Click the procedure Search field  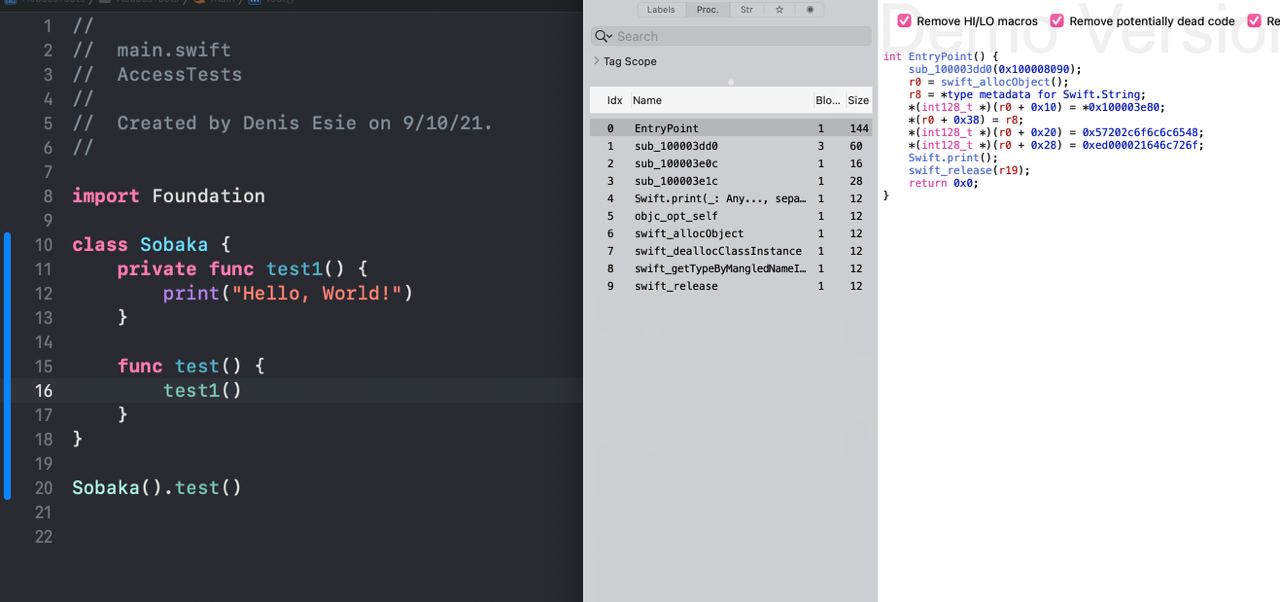[740, 36]
